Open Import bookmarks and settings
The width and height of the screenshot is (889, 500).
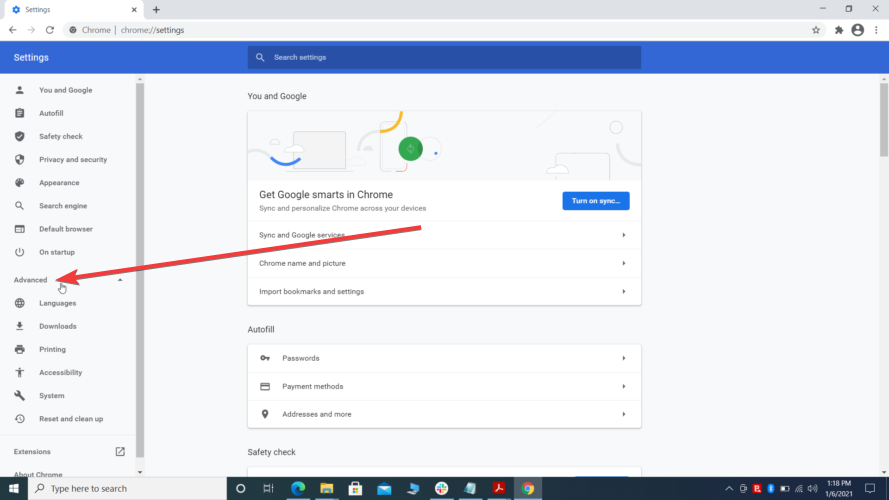[444, 291]
